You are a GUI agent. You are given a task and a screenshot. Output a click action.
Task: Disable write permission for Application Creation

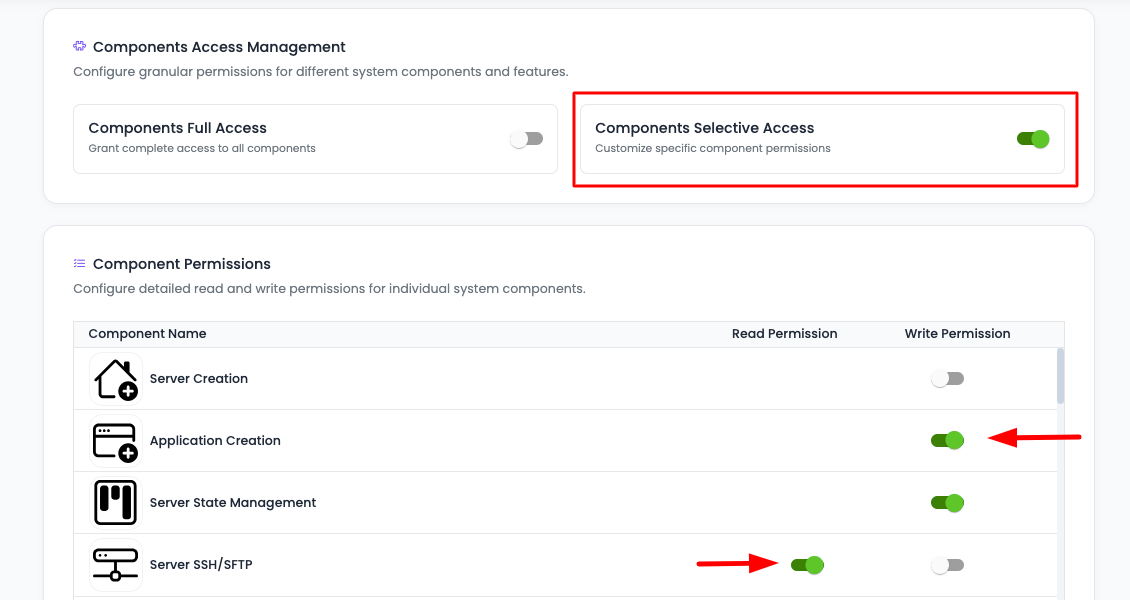947,440
